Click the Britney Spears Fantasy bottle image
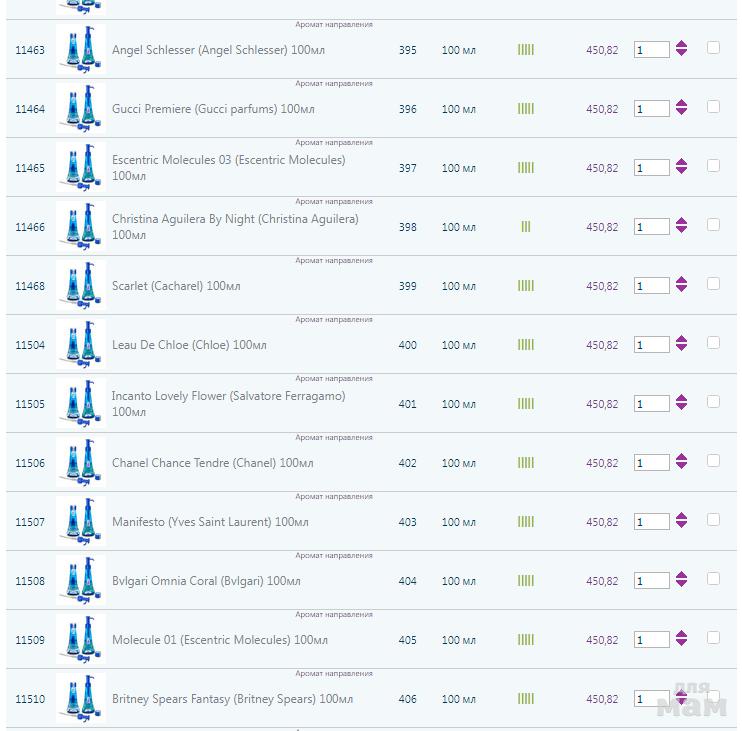 pyautogui.click(x=80, y=699)
